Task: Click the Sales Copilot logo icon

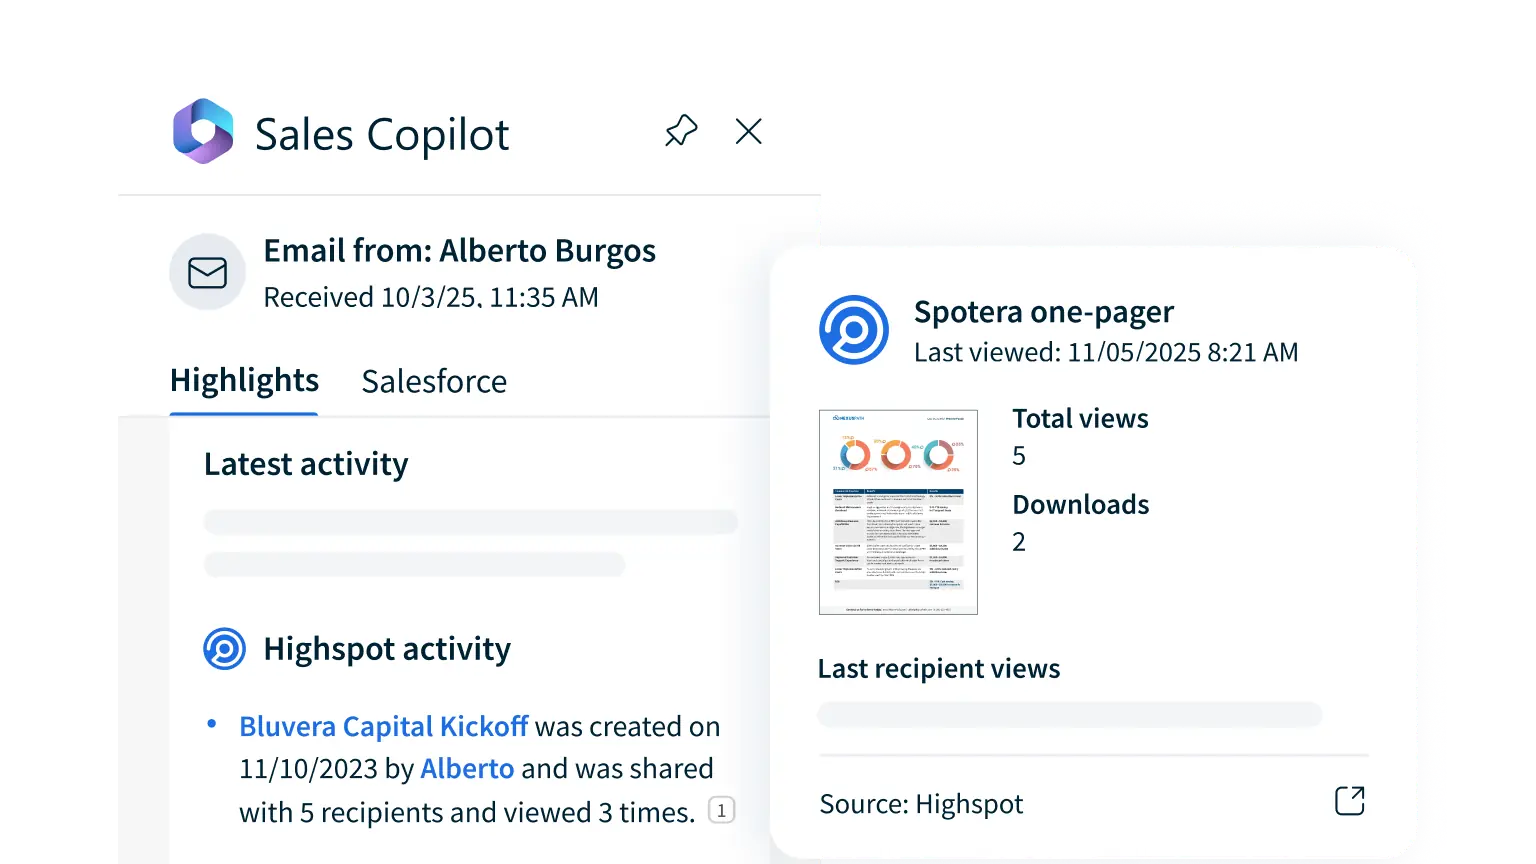Action: (203, 132)
